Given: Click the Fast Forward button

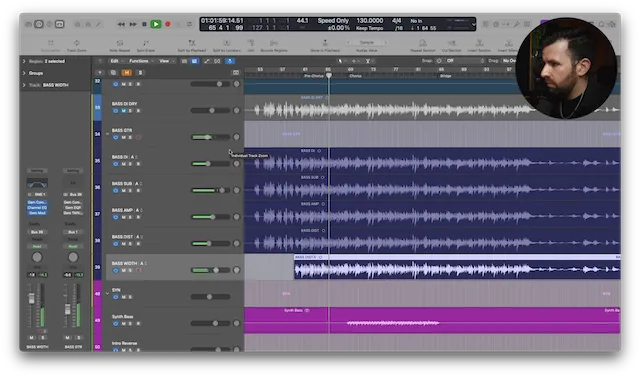Looking at the screenshot, I should [133, 24].
